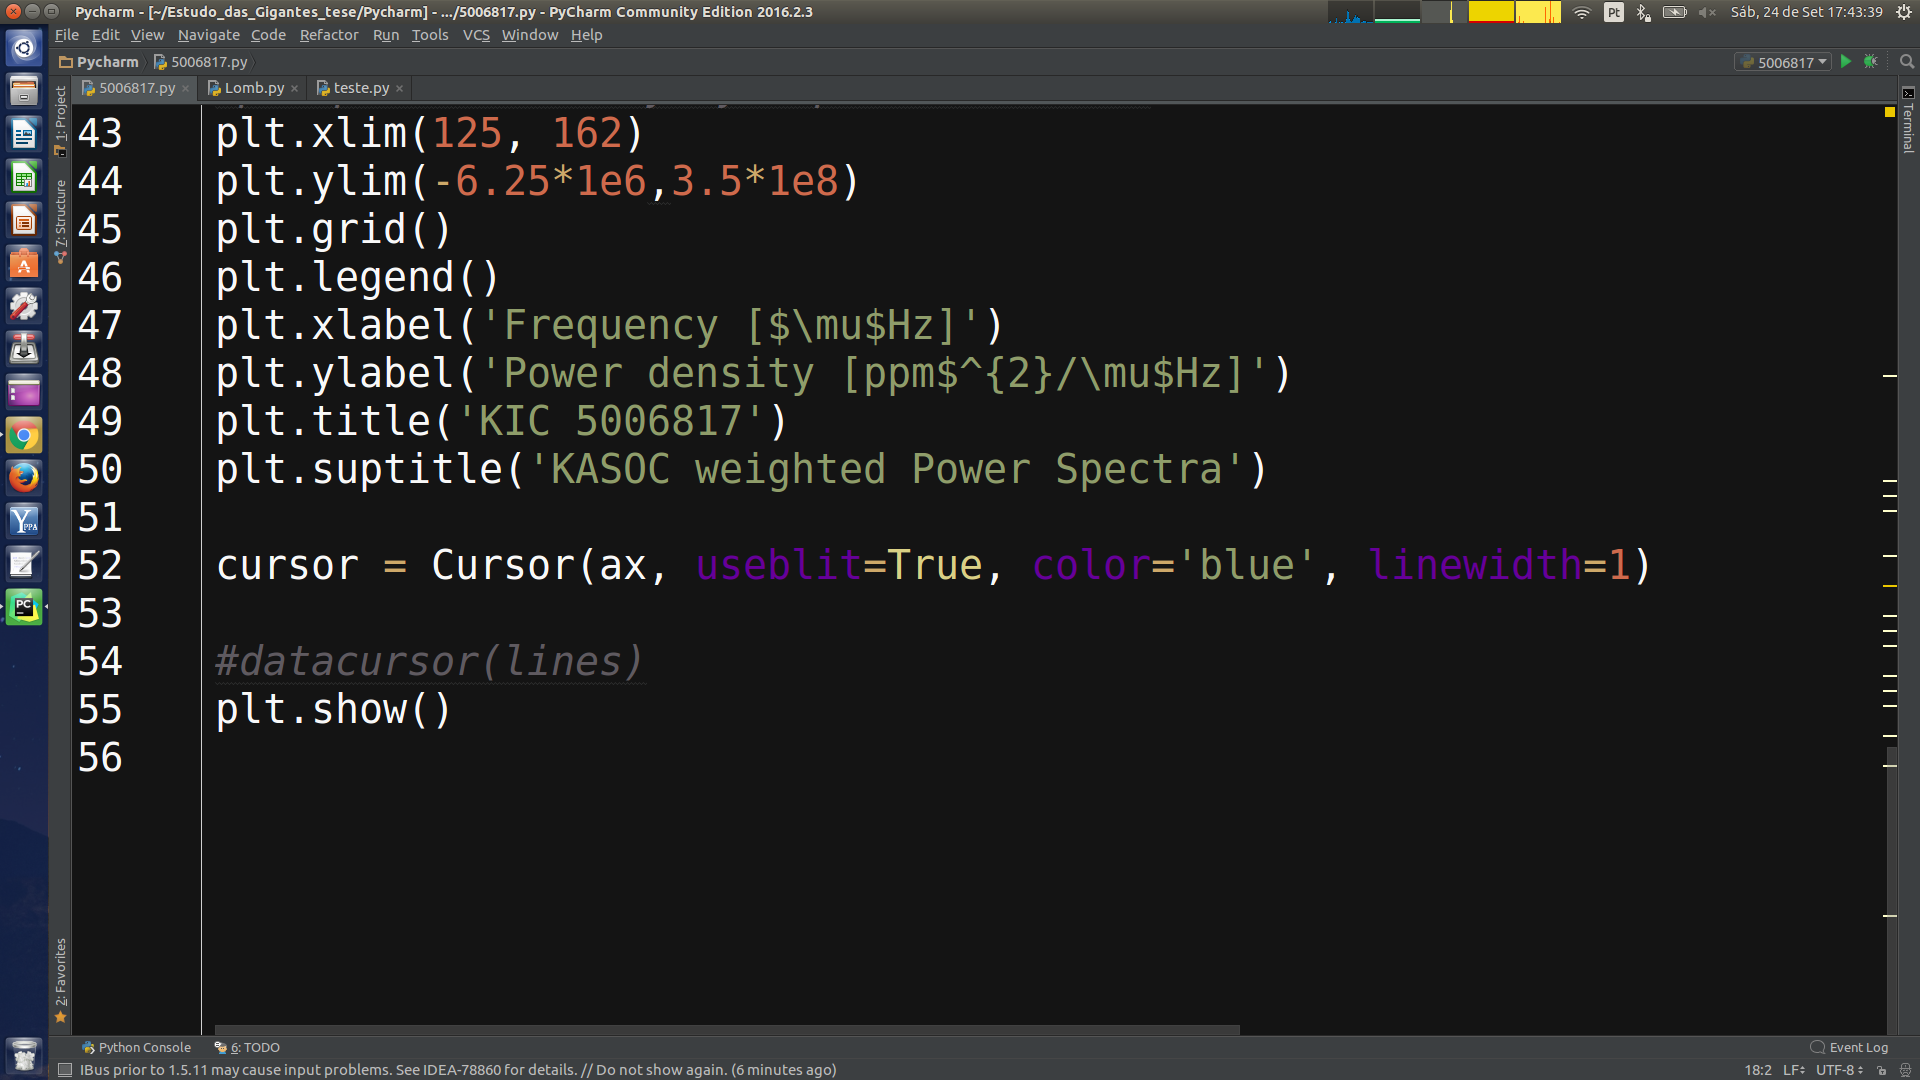This screenshot has height=1080, width=1920.
Task: Open muted sound volume indicator
Action: 1707,12
